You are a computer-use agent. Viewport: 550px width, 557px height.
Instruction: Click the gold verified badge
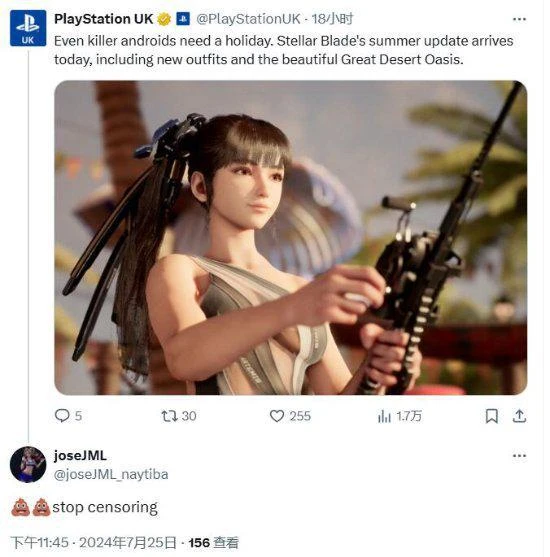[164, 19]
